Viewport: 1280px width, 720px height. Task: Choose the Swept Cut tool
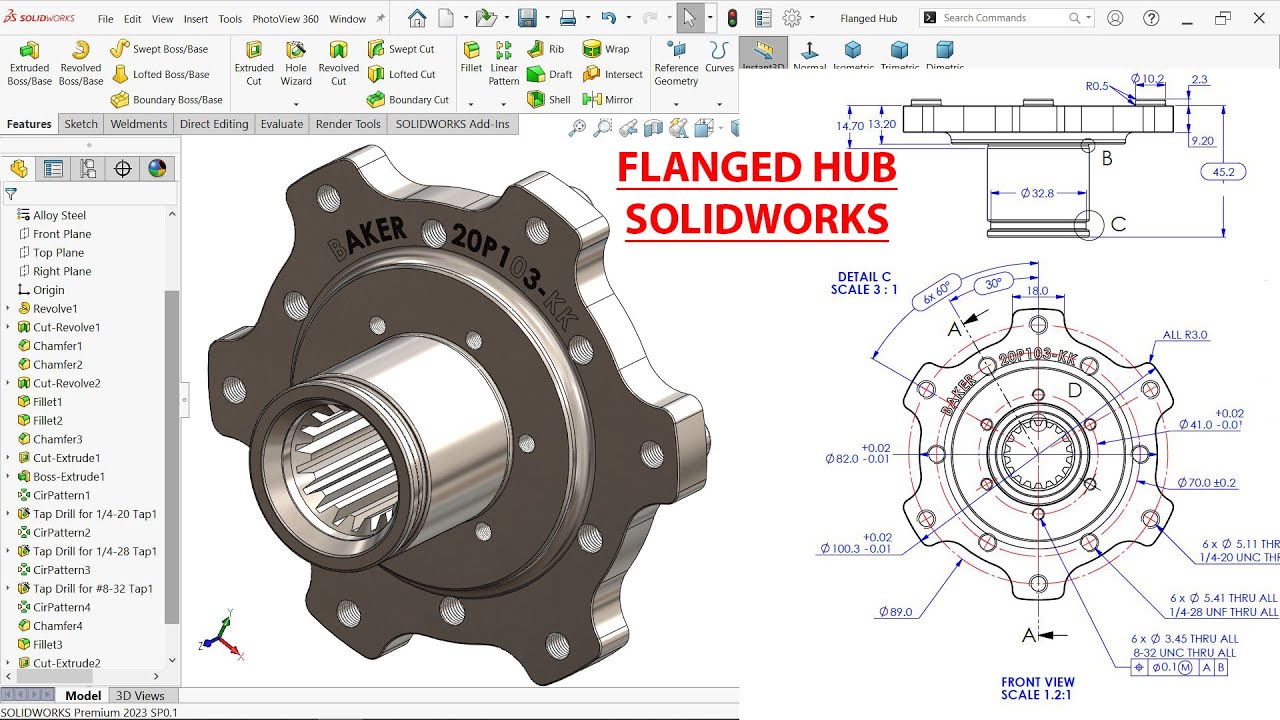pos(400,48)
